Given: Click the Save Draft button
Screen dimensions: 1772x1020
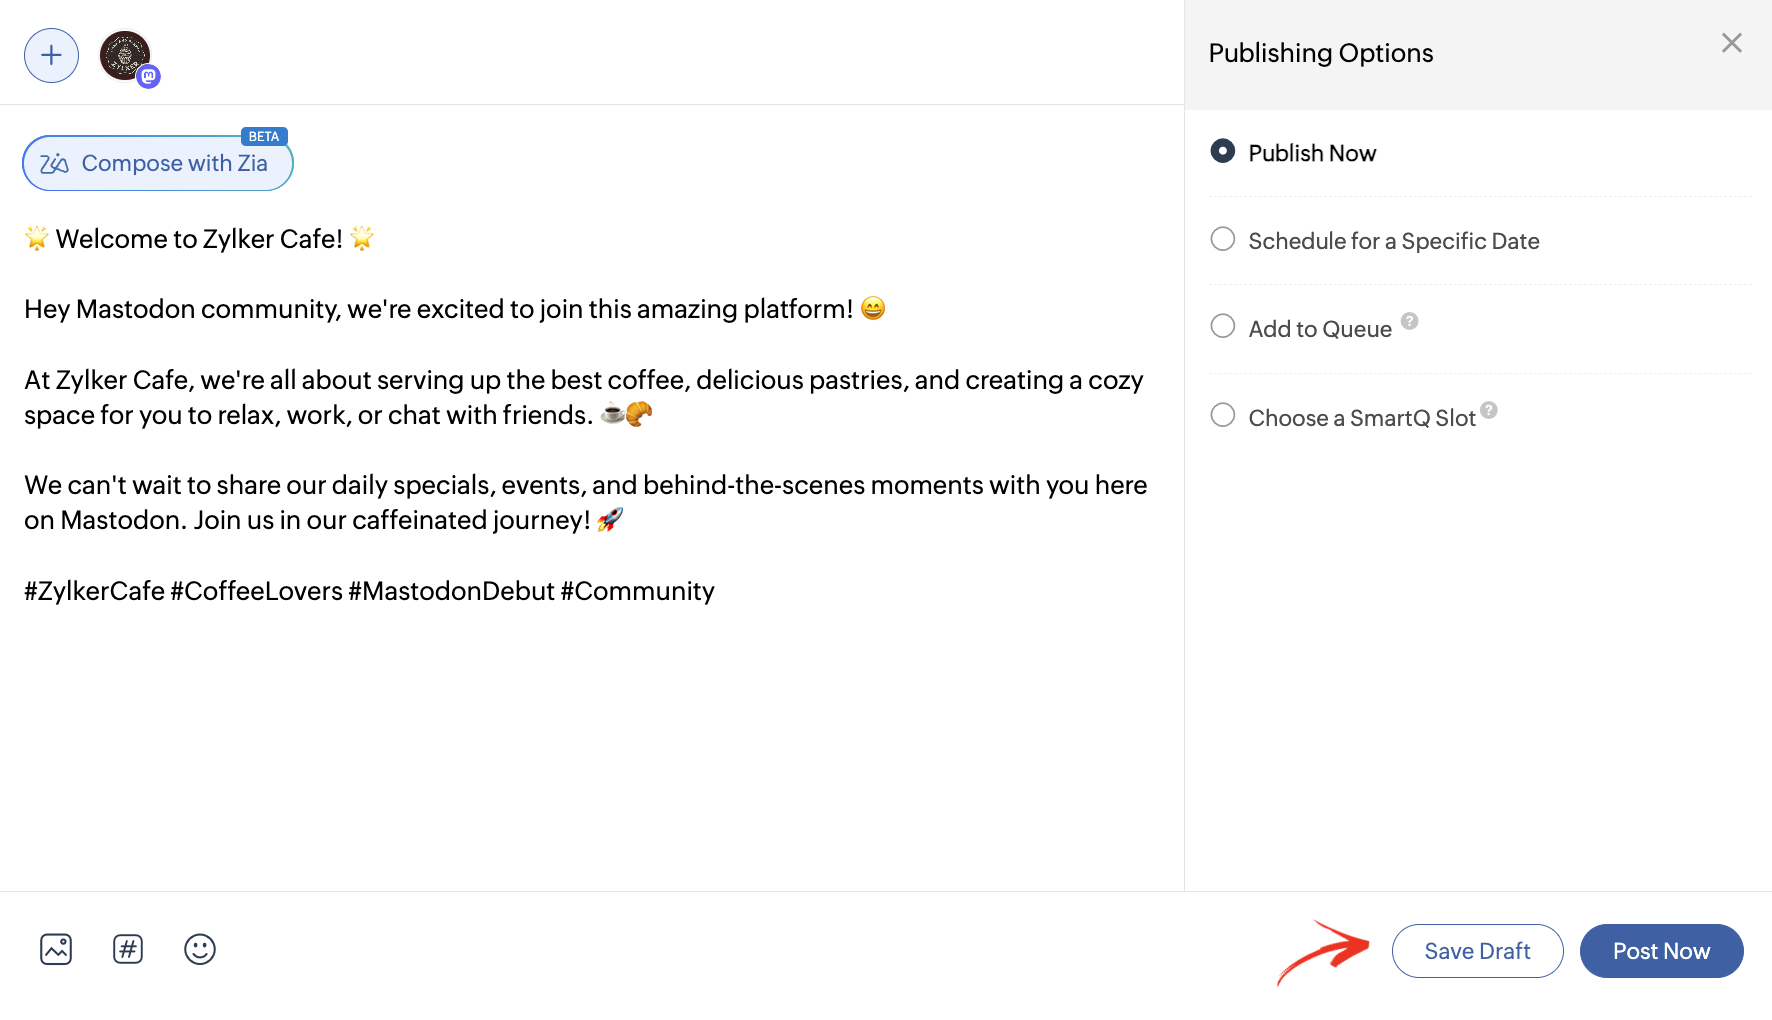Looking at the screenshot, I should (1477, 951).
